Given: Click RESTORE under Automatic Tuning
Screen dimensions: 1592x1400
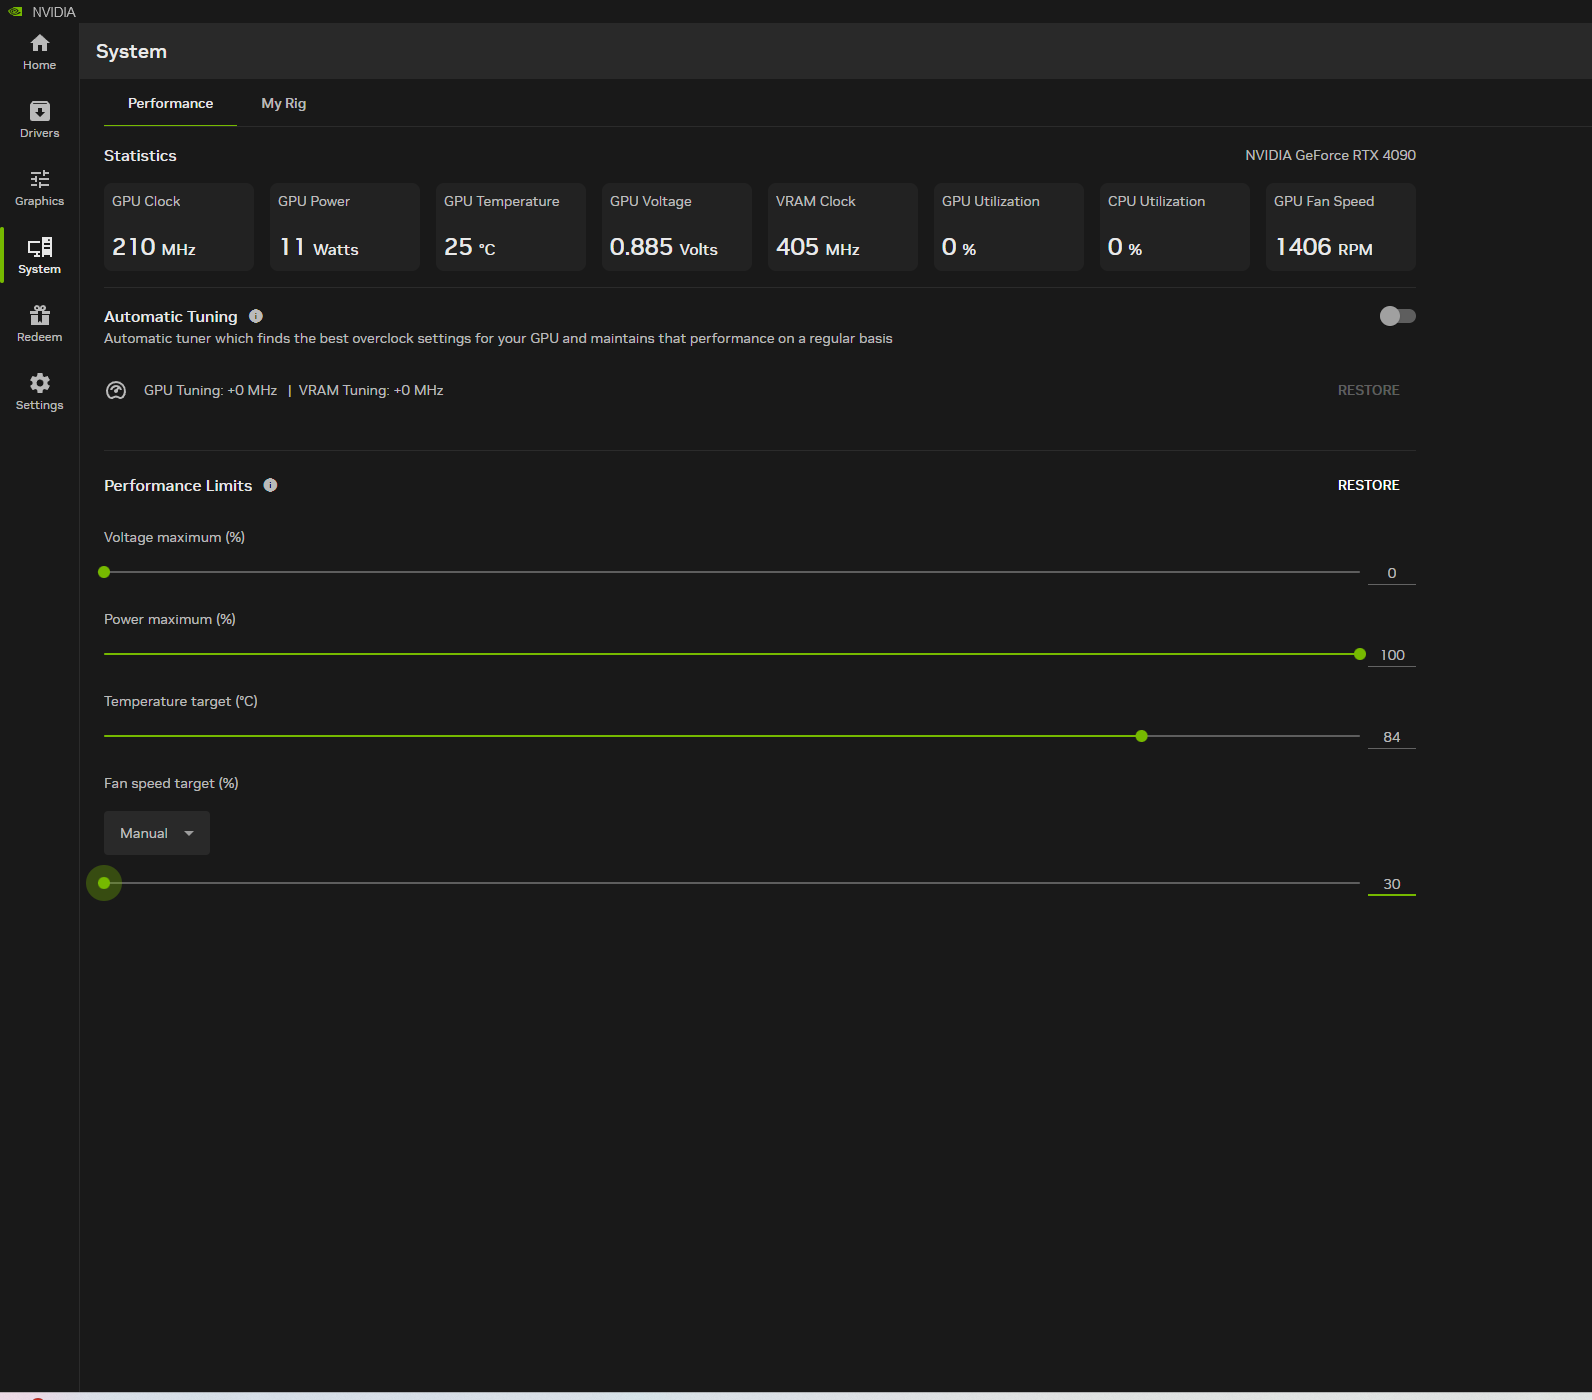Looking at the screenshot, I should (1368, 390).
